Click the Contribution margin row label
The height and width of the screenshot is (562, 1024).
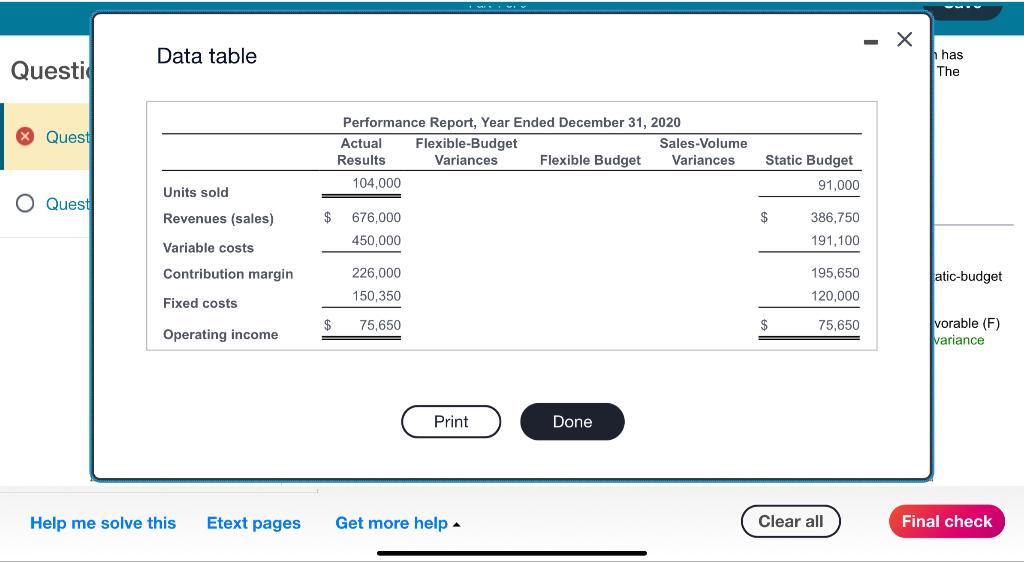click(228, 274)
